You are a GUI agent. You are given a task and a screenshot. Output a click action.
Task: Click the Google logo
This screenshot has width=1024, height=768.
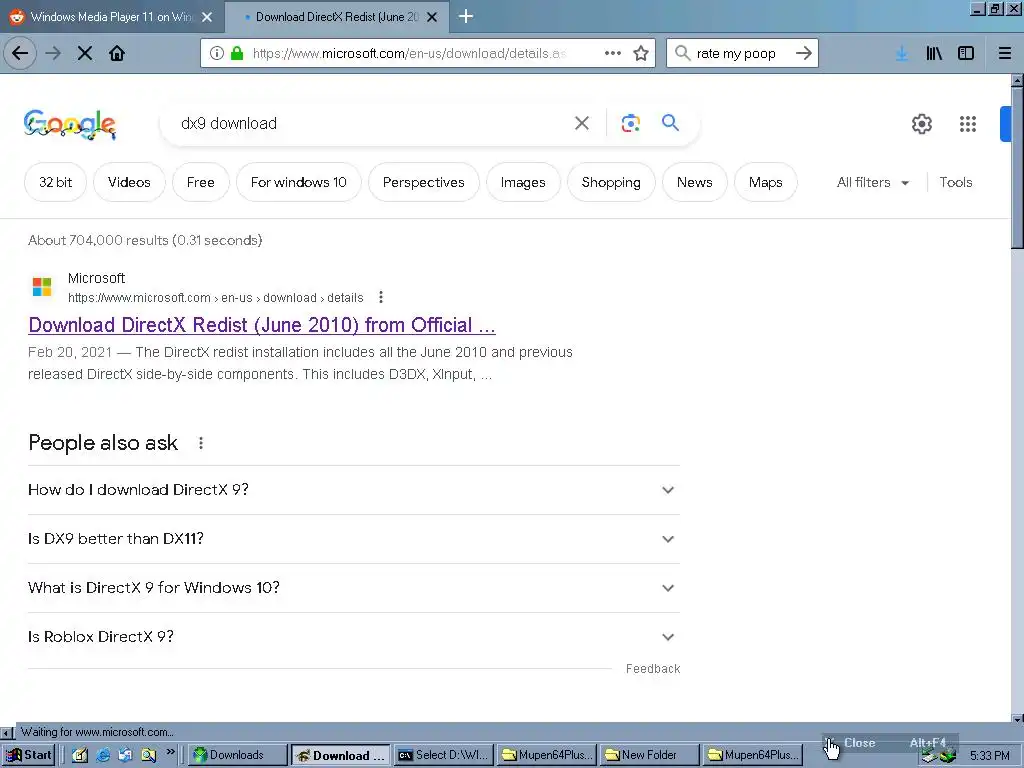(x=70, y=124)
